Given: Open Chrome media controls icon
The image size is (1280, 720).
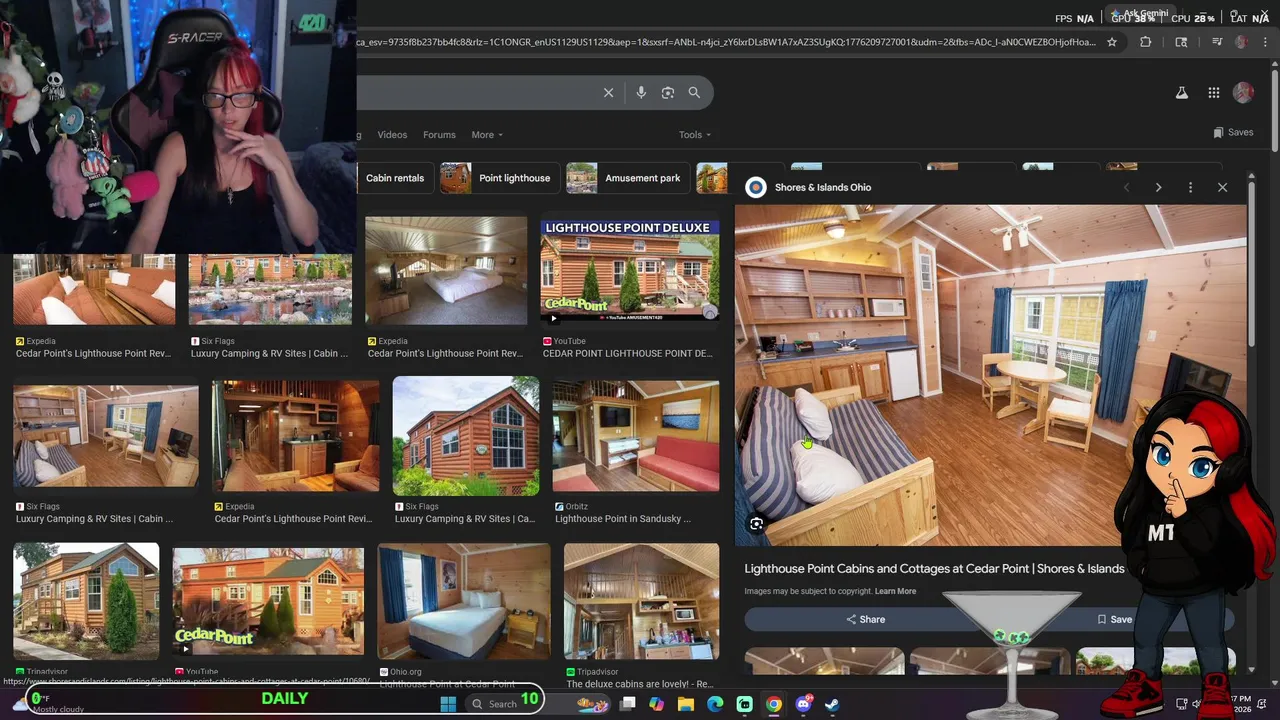Looking at the screenshot, I should [1217, 42].
